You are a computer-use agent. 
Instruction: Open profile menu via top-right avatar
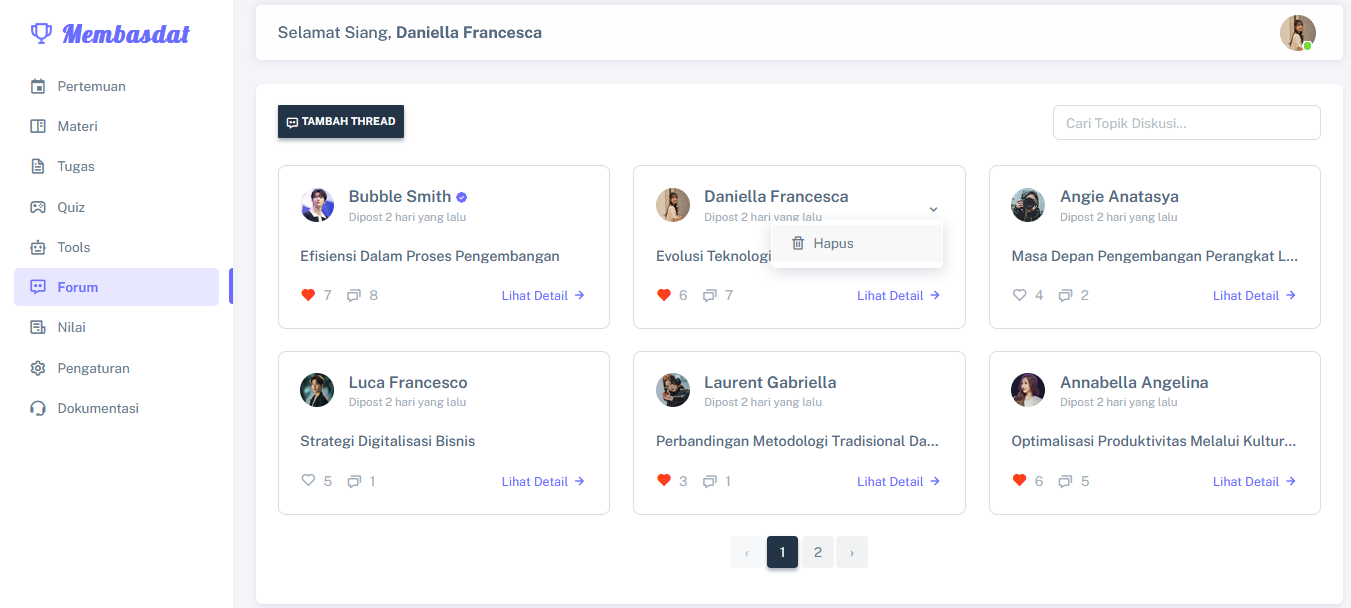click(1298, 33)
